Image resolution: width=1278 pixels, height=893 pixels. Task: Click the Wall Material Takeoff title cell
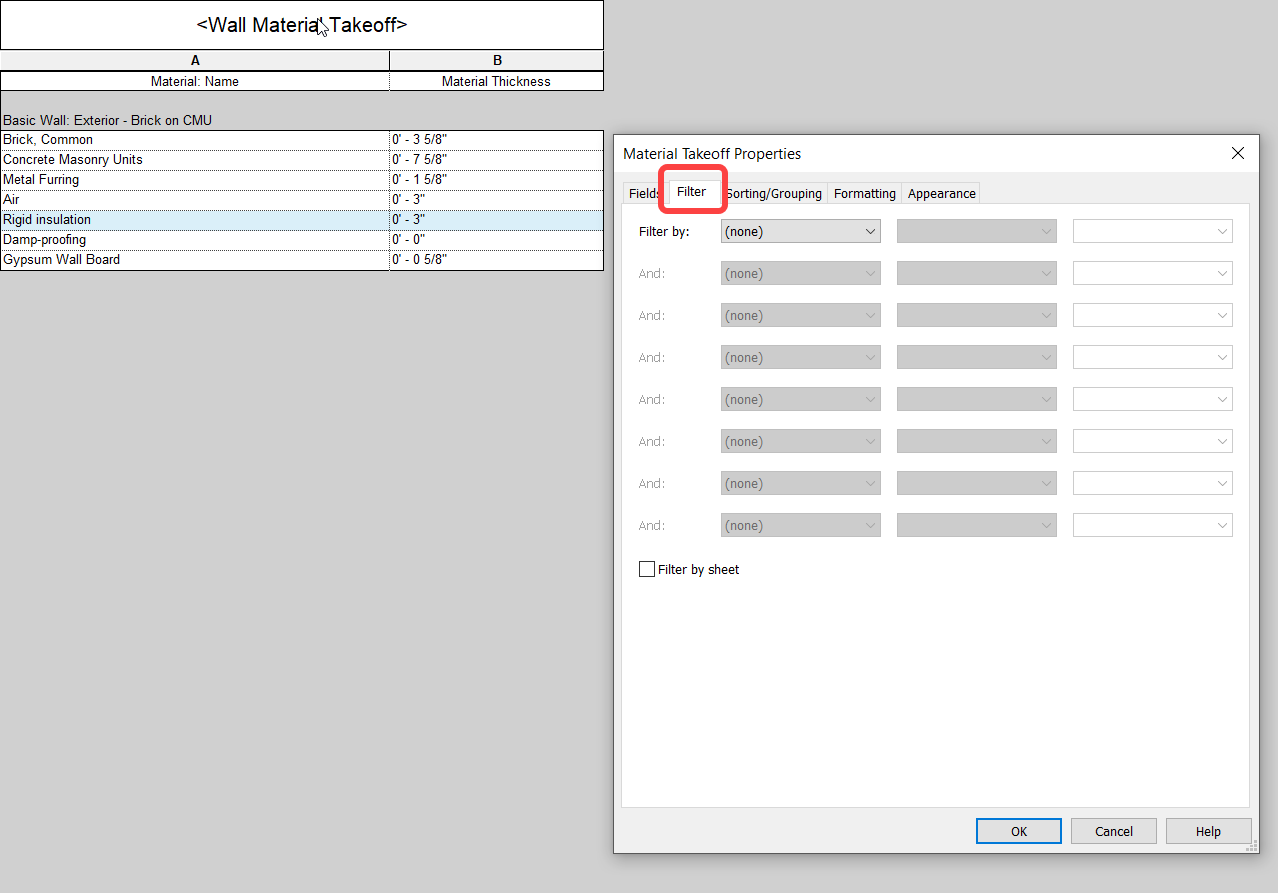tap(301, 24)
